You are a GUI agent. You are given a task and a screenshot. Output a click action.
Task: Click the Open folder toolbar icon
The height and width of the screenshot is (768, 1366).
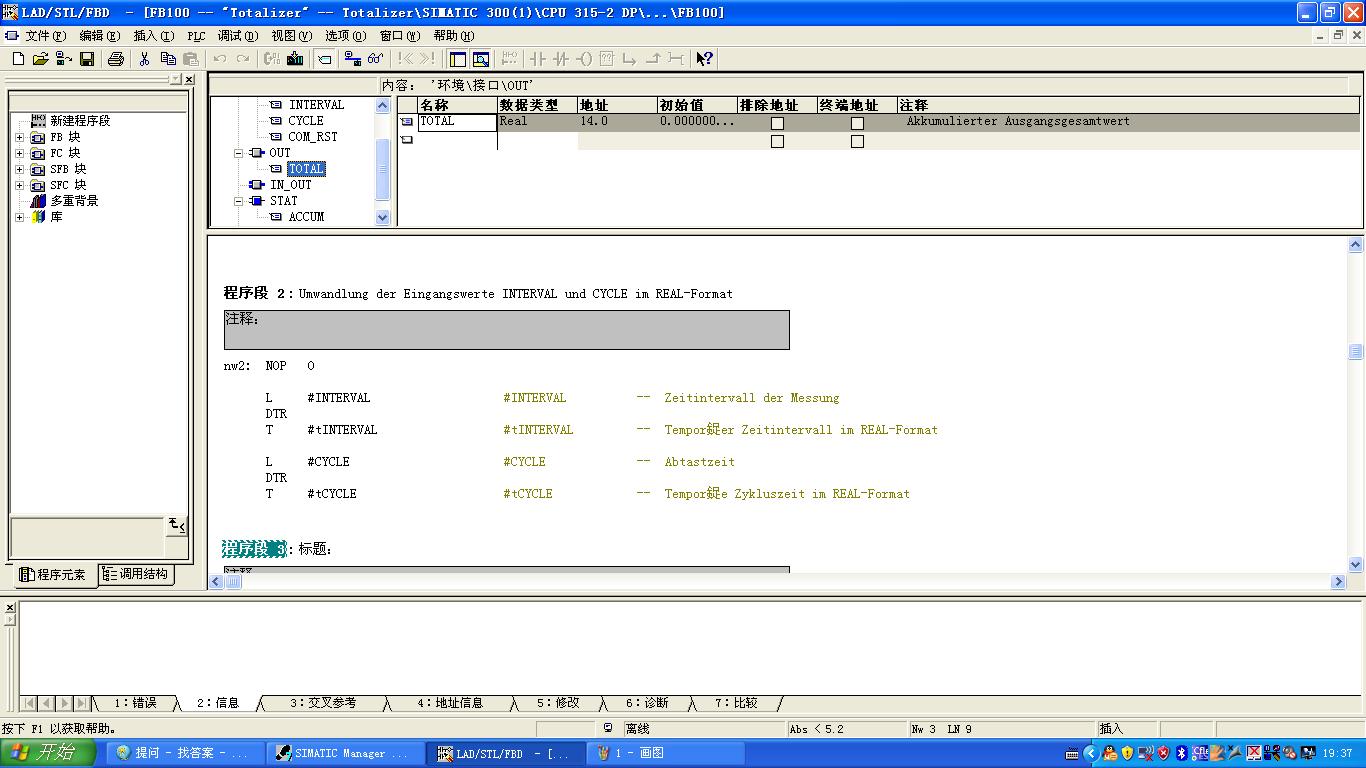coord(41,59)
